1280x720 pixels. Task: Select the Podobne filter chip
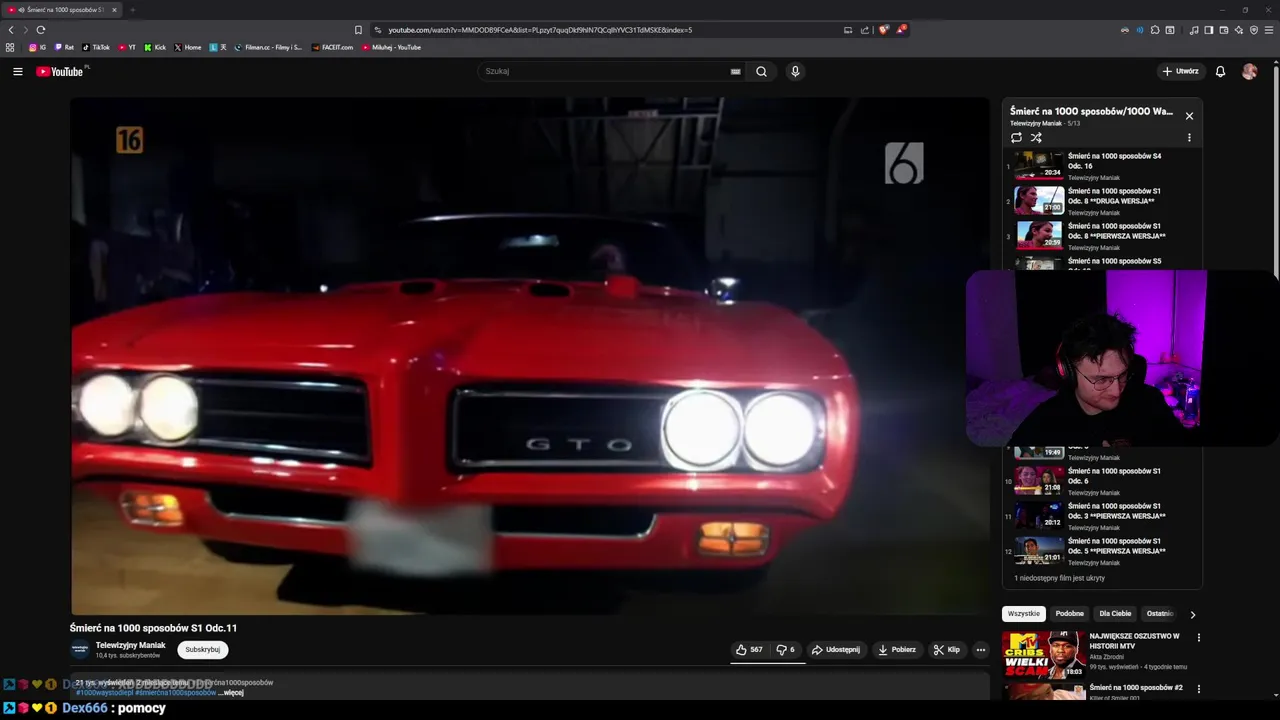click(1070, 613)
